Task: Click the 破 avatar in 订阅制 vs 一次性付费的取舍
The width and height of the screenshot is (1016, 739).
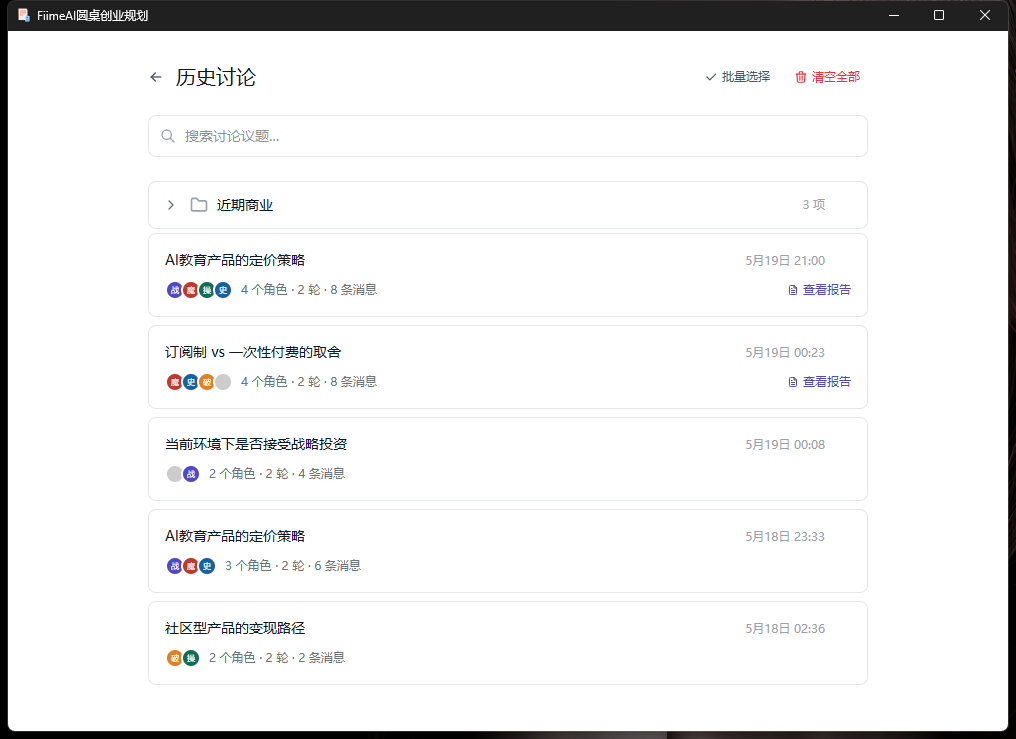Action: tap(207, 382)
